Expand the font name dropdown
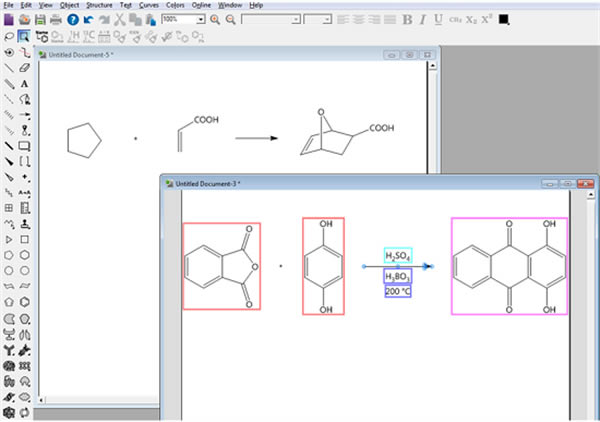The image size is (600, 422). click(294, 19)
